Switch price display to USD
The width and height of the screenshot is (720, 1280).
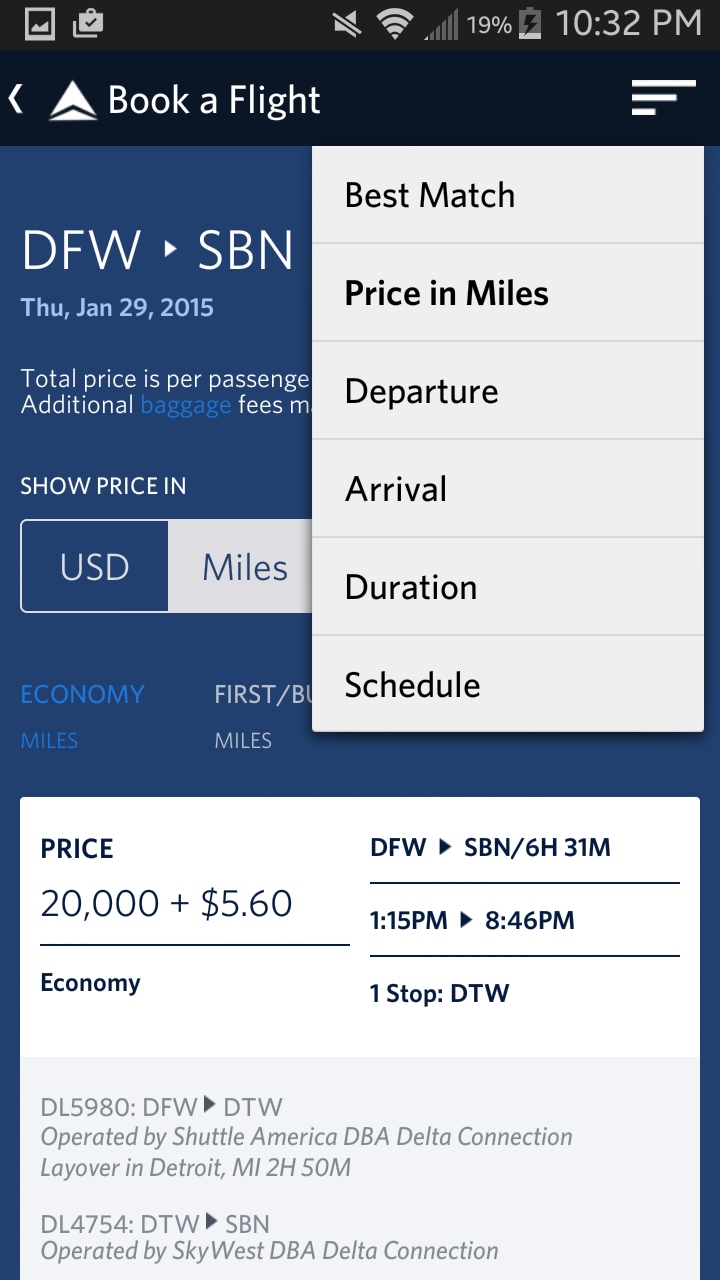click(95, 567)
